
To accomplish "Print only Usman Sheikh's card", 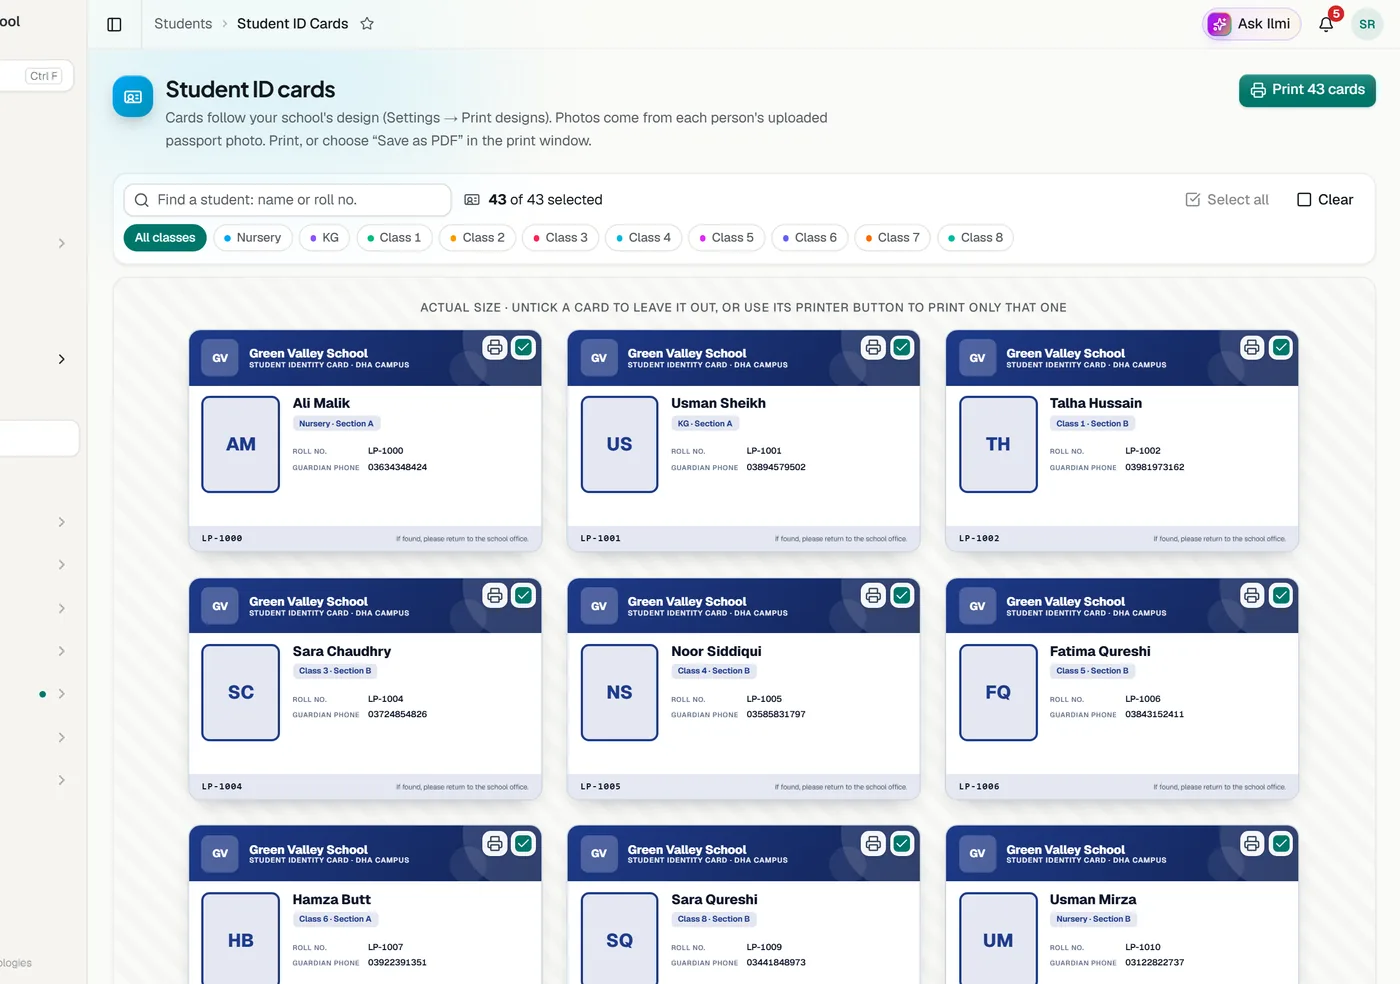I will pos(873,347).
